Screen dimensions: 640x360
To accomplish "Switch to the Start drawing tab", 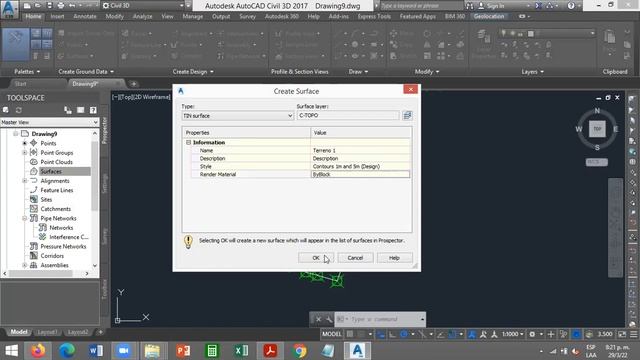I will point(20,84).
